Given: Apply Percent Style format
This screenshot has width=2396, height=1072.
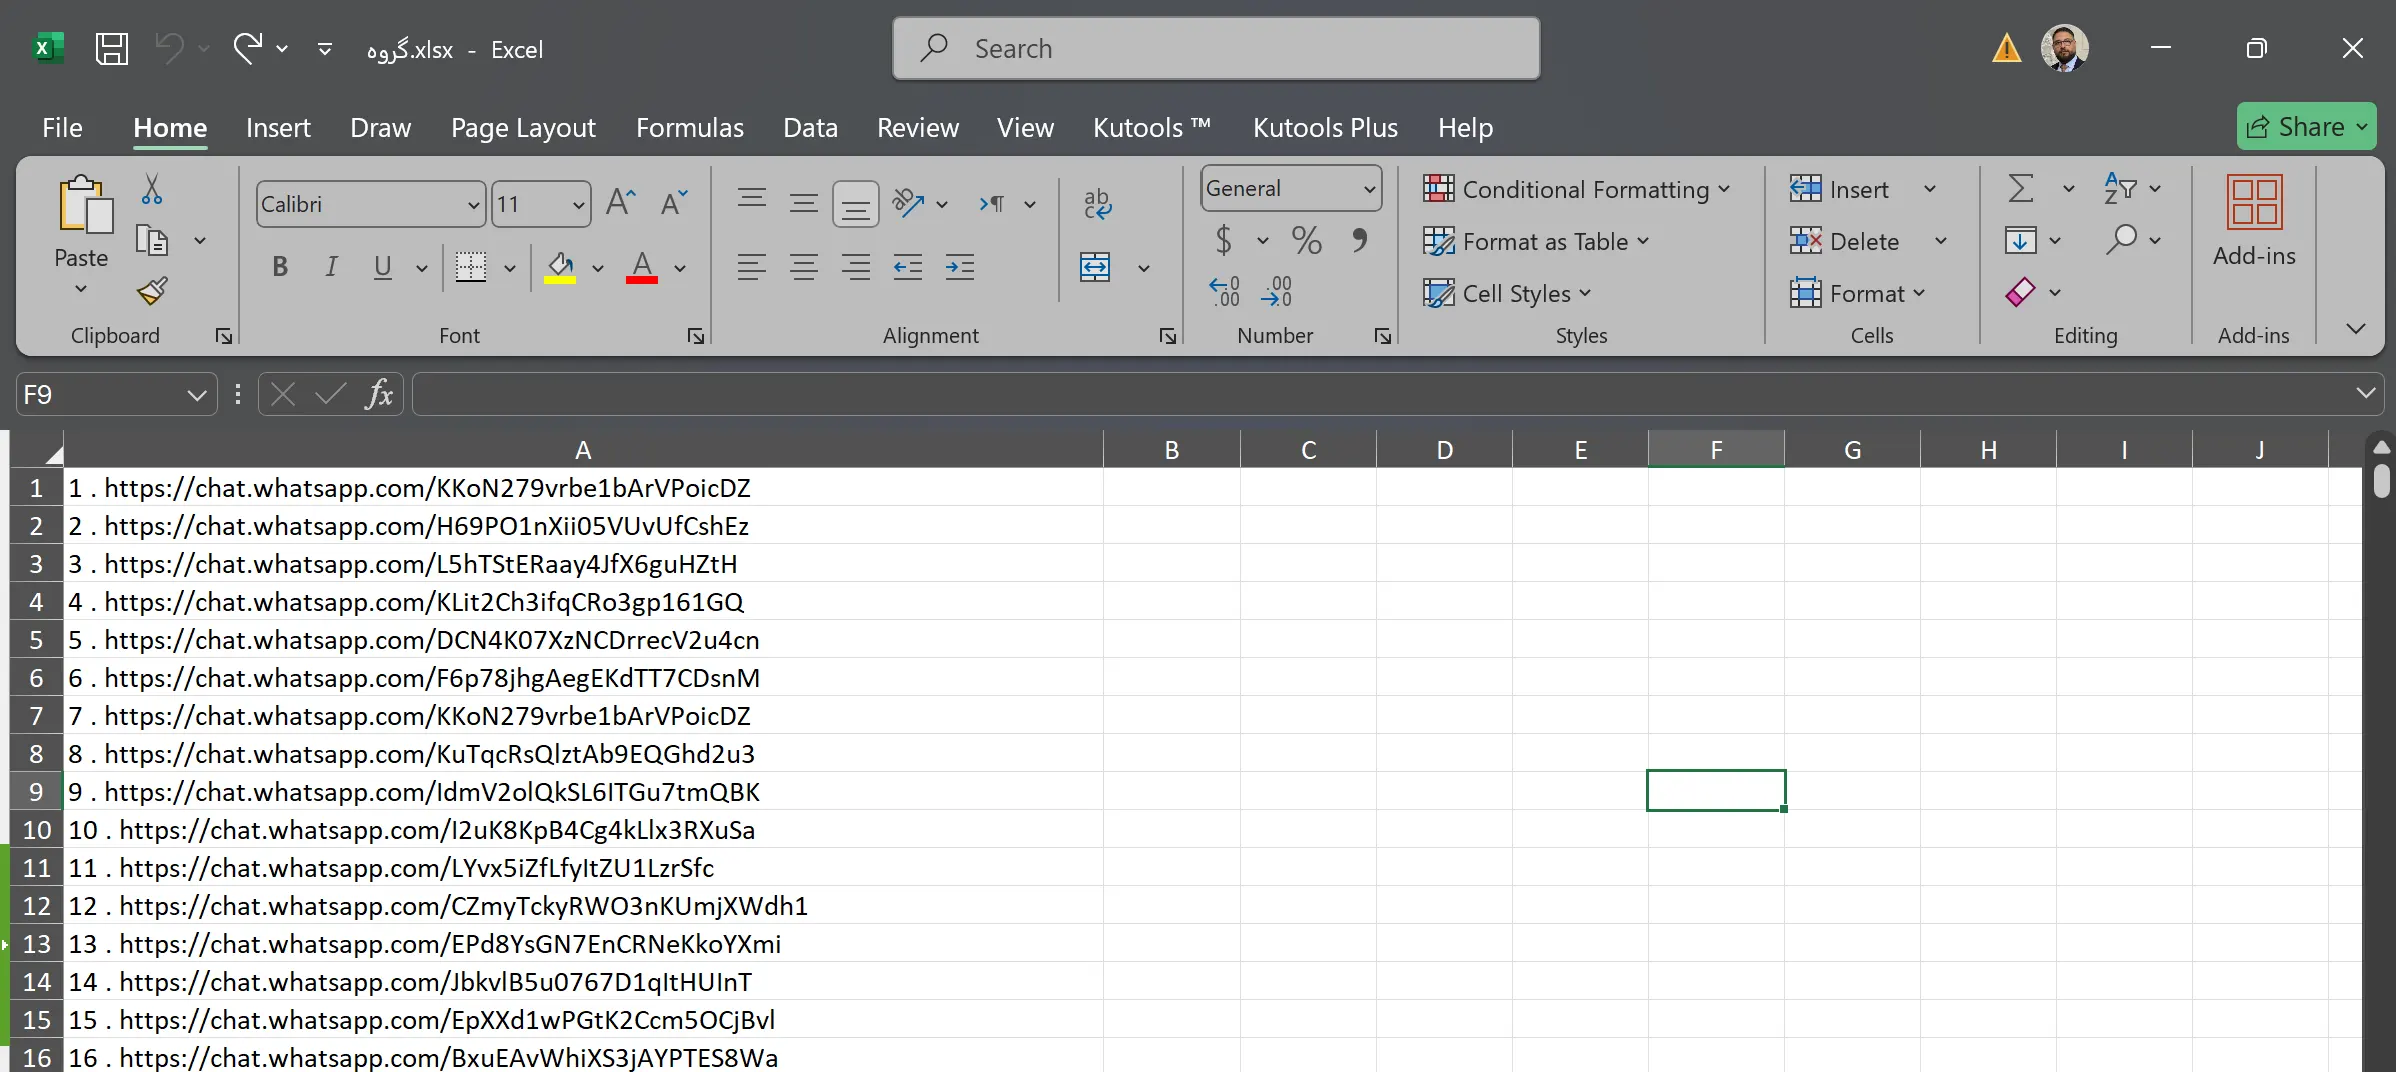Looking at the screenshot, I should coord(1306,240).
